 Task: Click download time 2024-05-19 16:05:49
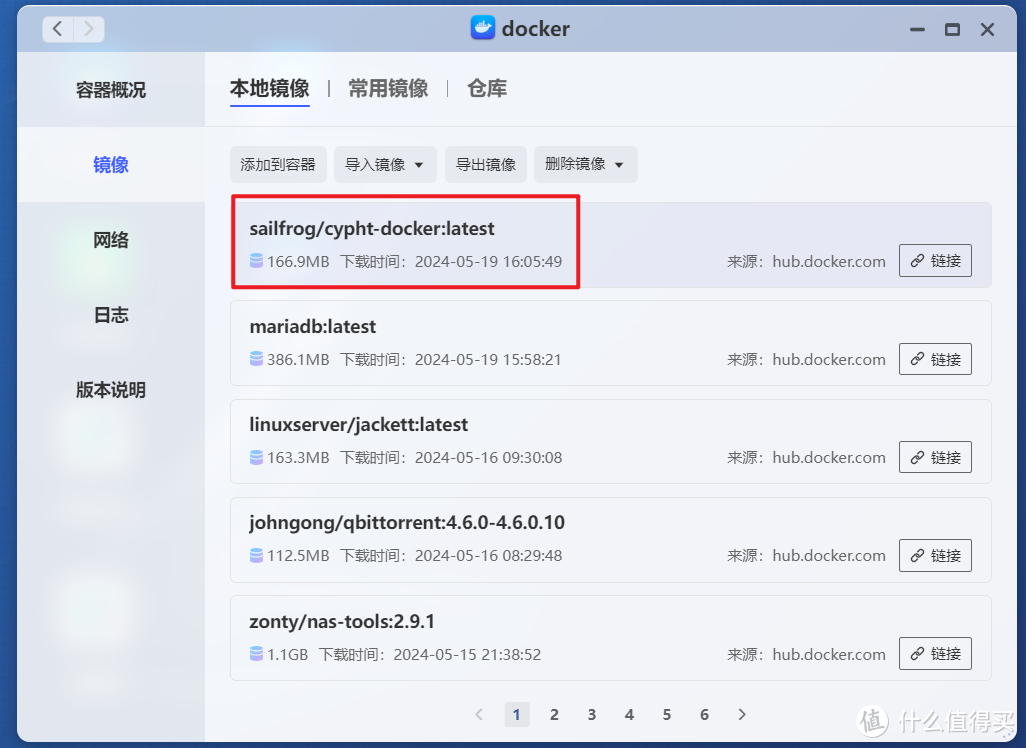tap(488, 261)
